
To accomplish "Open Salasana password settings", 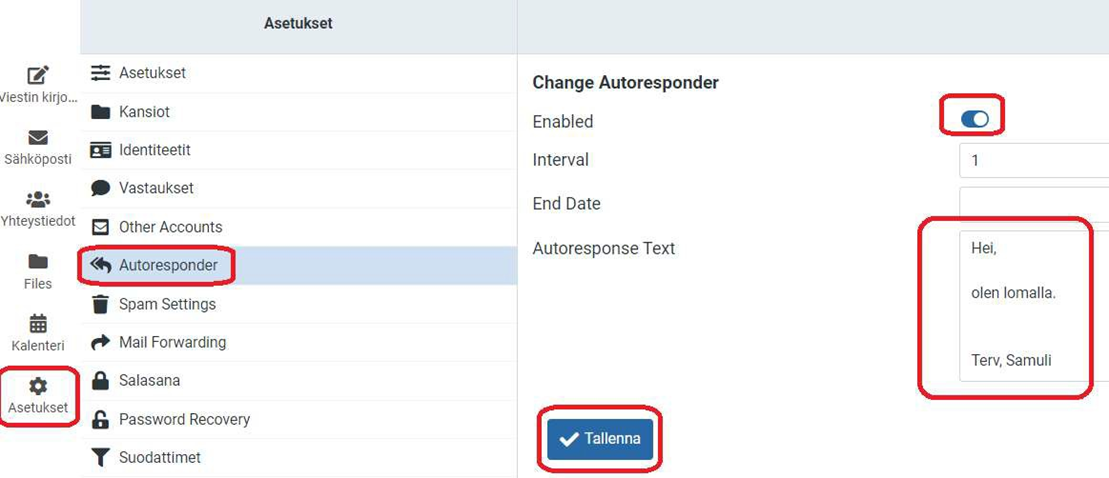I will [149, 381].
